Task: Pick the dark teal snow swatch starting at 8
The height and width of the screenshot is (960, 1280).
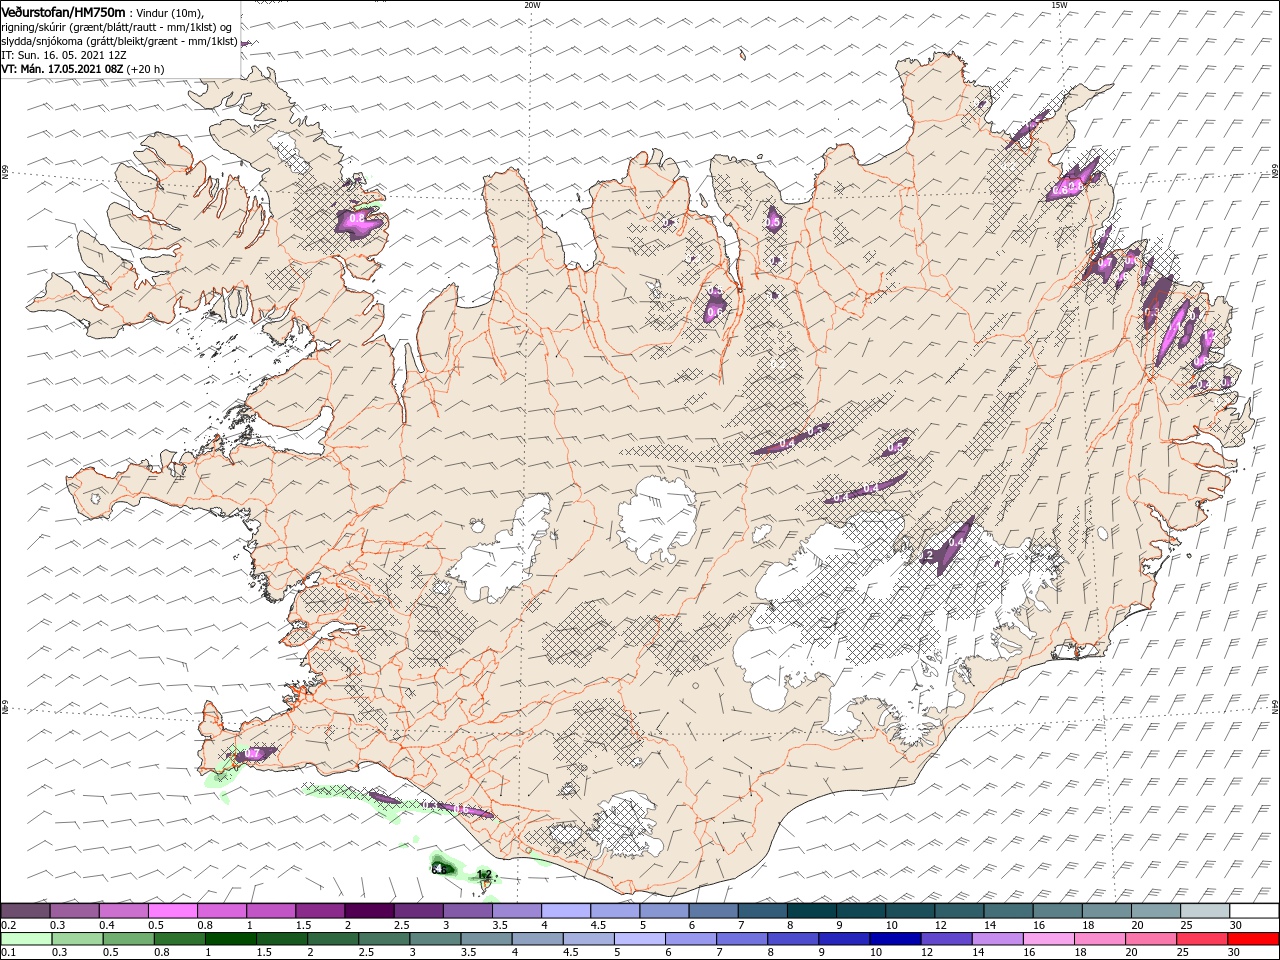Action: pos(811,911)
